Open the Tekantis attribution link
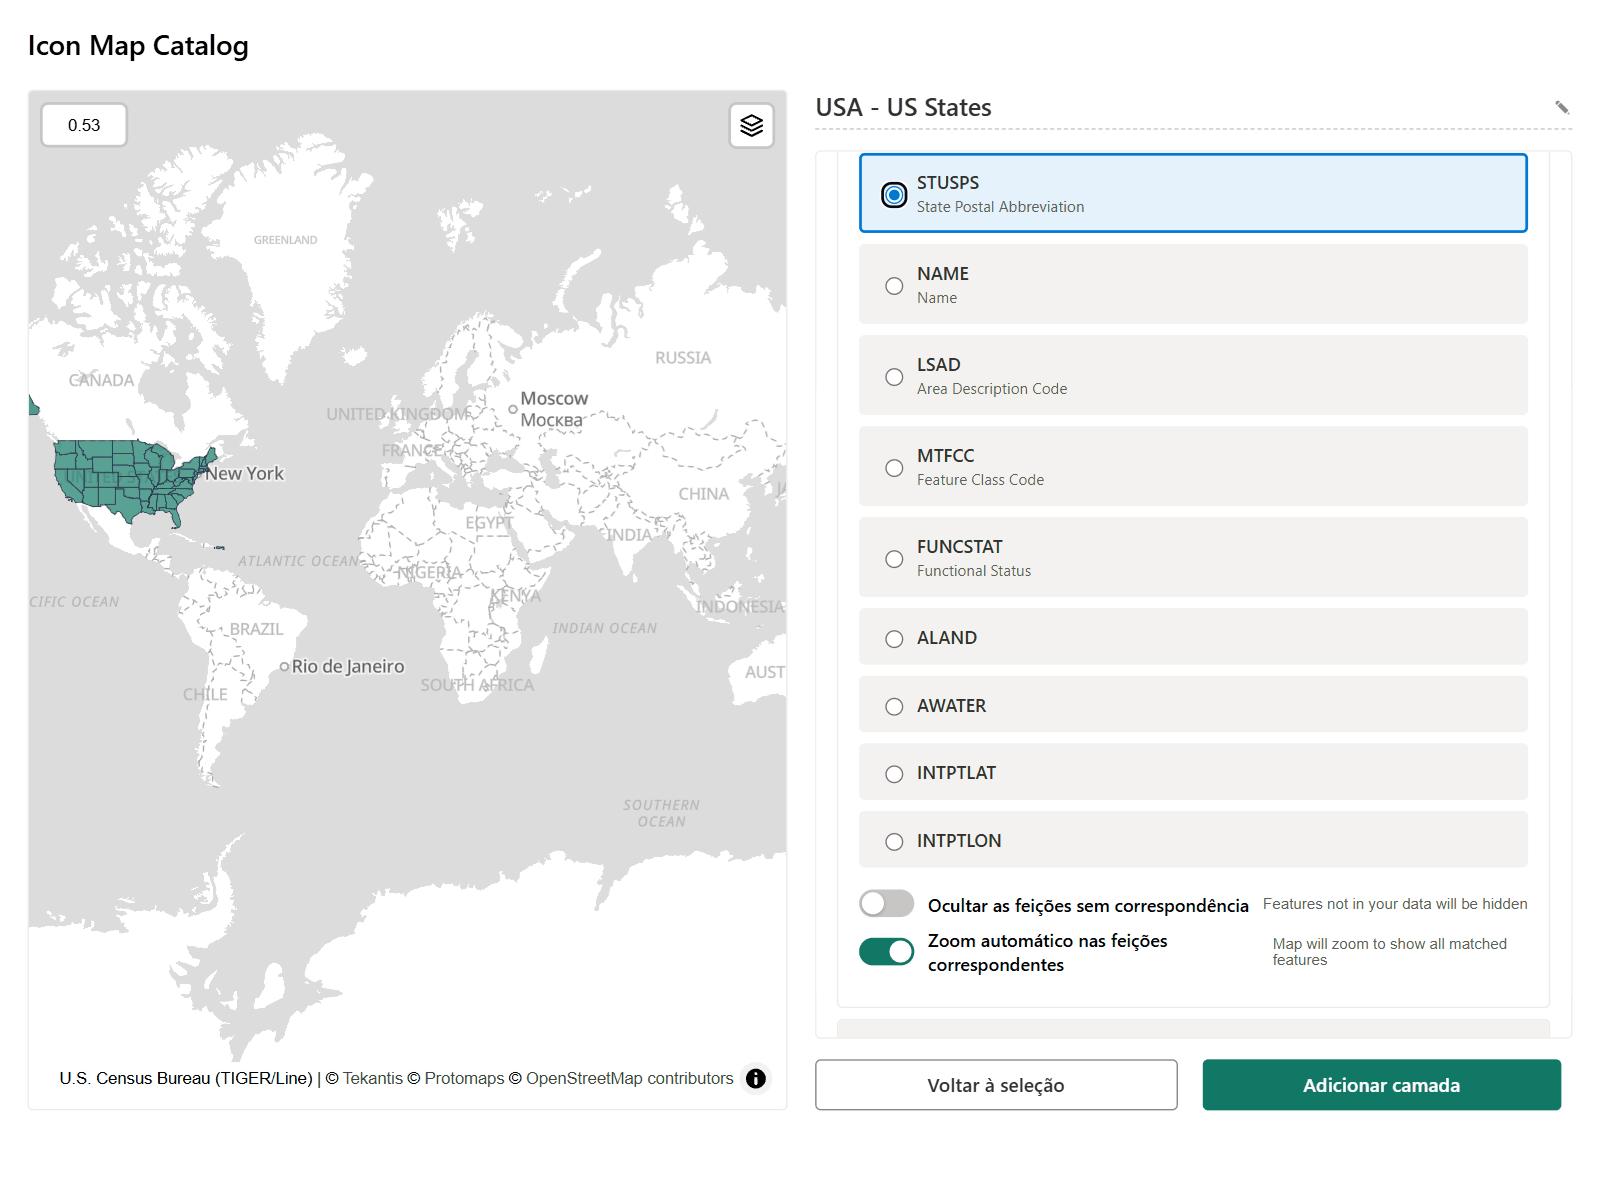 [372, 1078]
